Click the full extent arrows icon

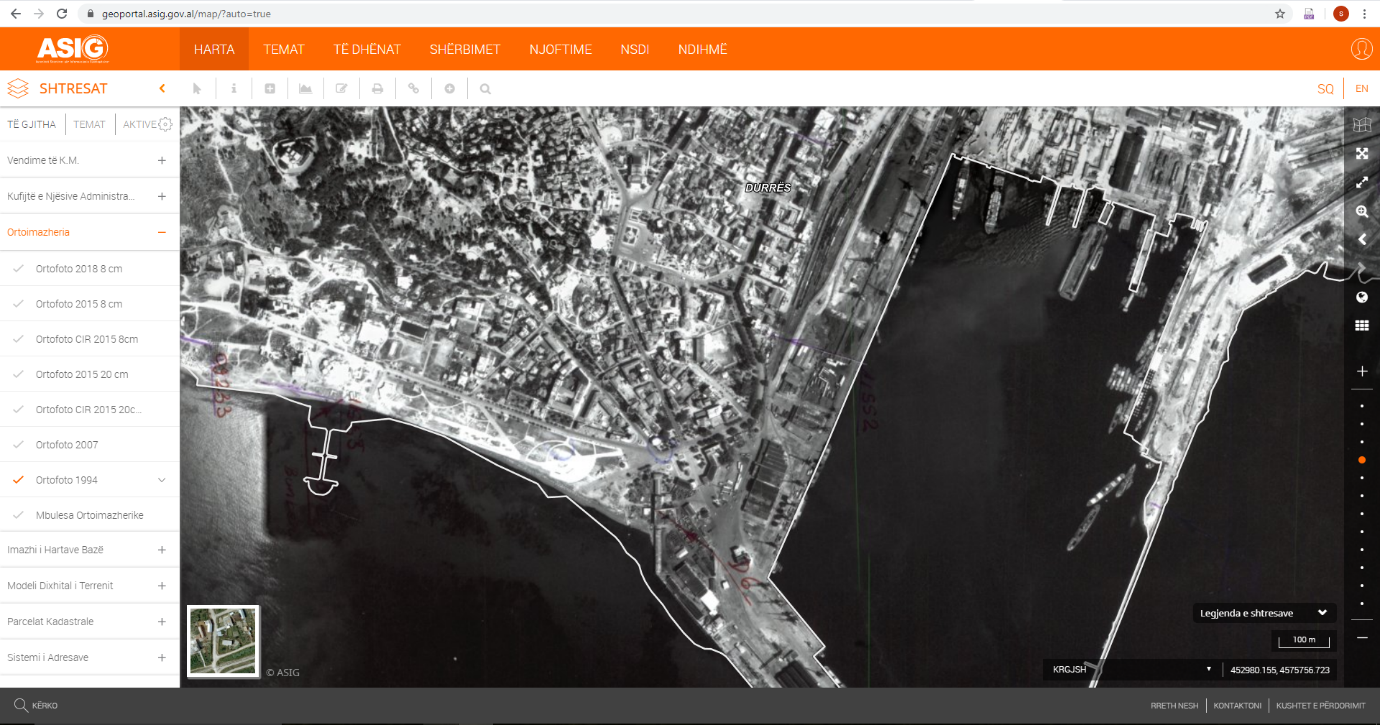1361,154
